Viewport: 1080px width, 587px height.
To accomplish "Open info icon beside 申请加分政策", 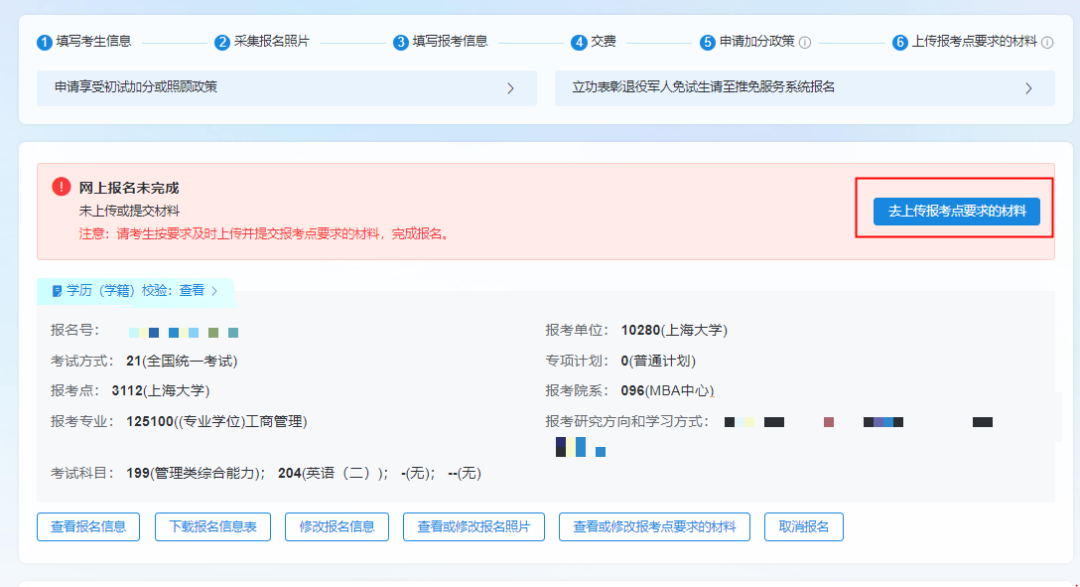I will 804,43.
